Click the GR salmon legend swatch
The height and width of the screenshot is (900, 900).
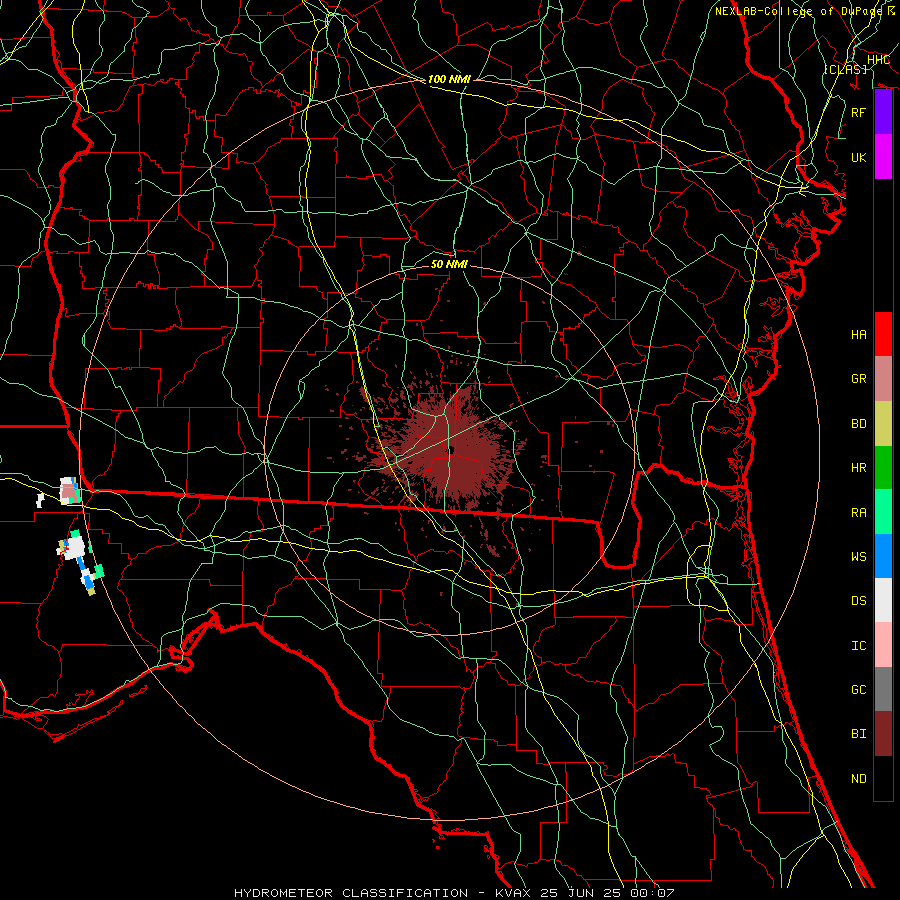pos(883,378)
